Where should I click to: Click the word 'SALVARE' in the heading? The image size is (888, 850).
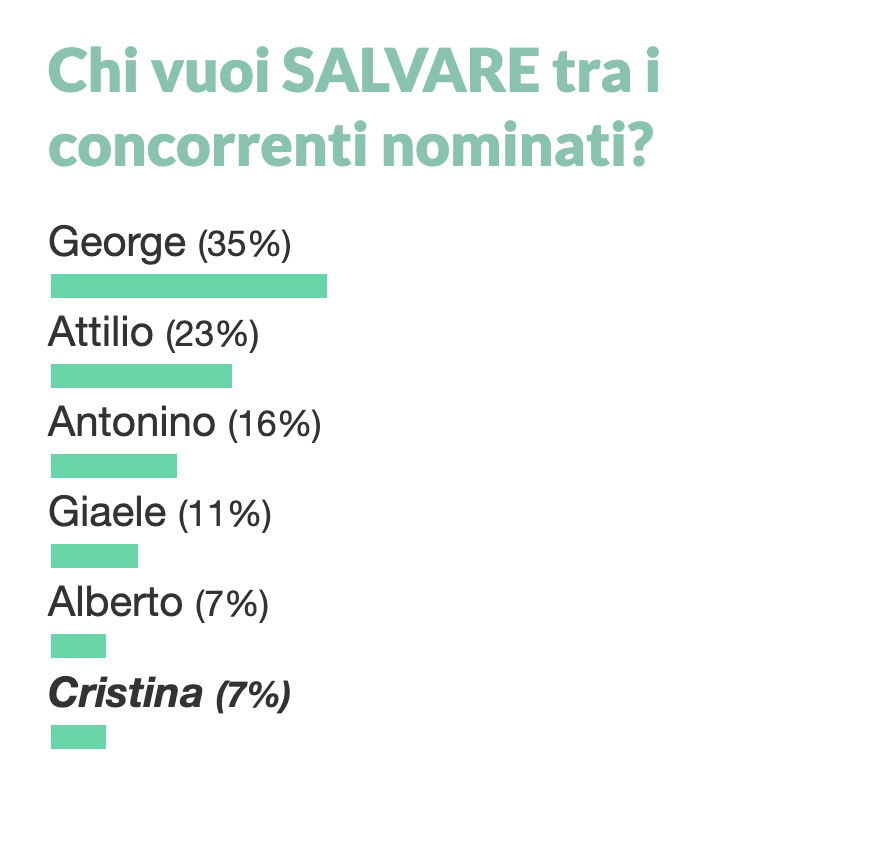[411, 71]
